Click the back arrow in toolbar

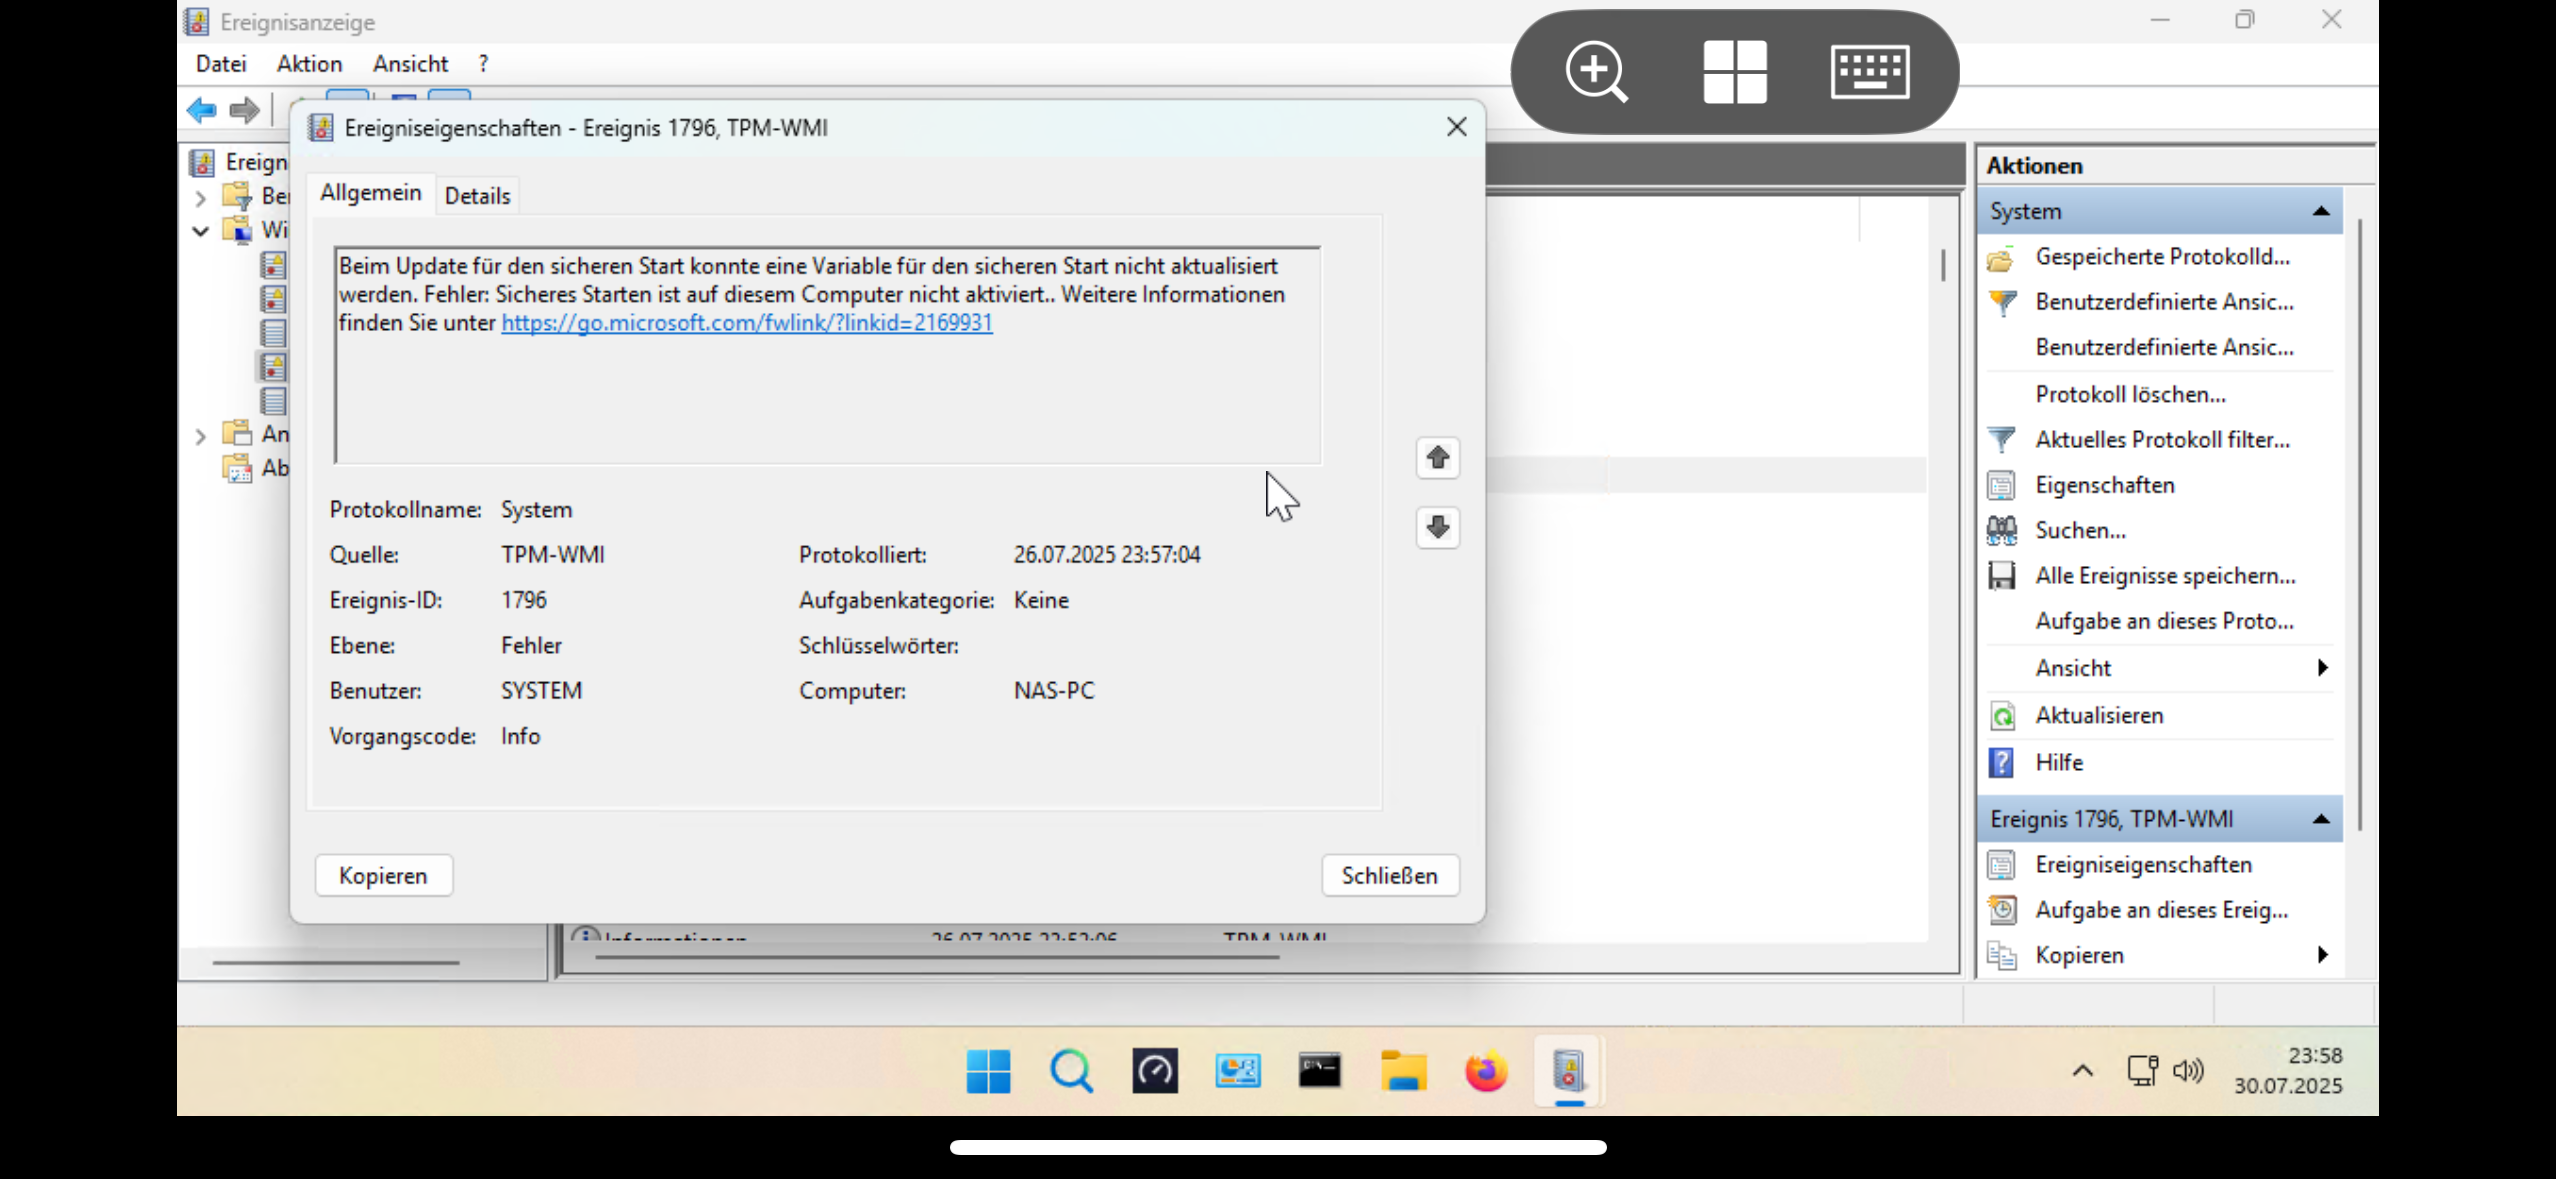coord(201,110)
